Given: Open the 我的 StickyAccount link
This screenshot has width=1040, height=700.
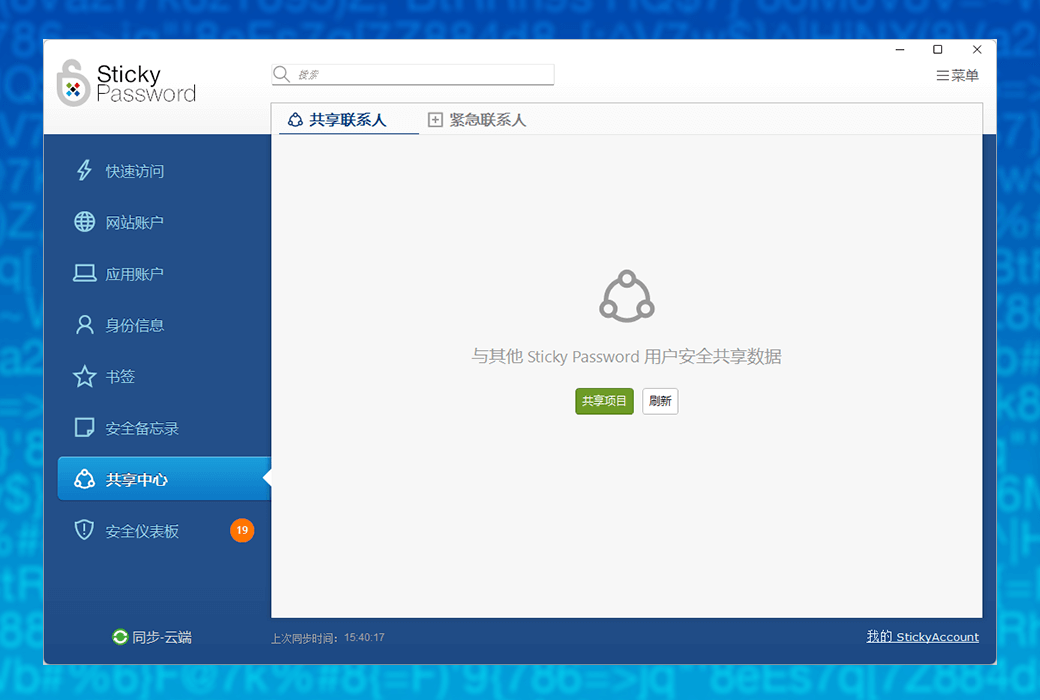Looking at the screenshot, I should (923, 637).
